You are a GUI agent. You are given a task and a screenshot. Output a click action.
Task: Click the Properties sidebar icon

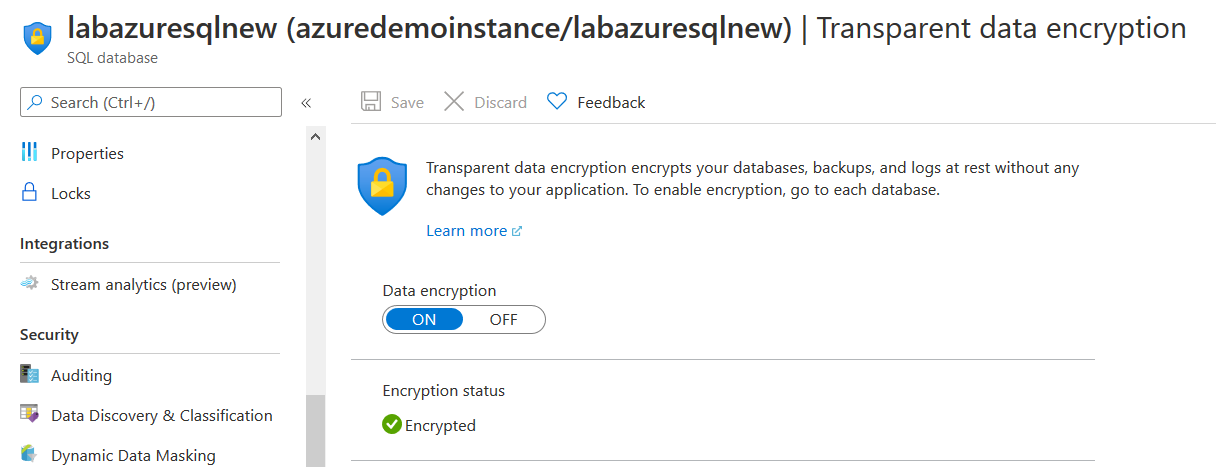[x=29, y=153]
